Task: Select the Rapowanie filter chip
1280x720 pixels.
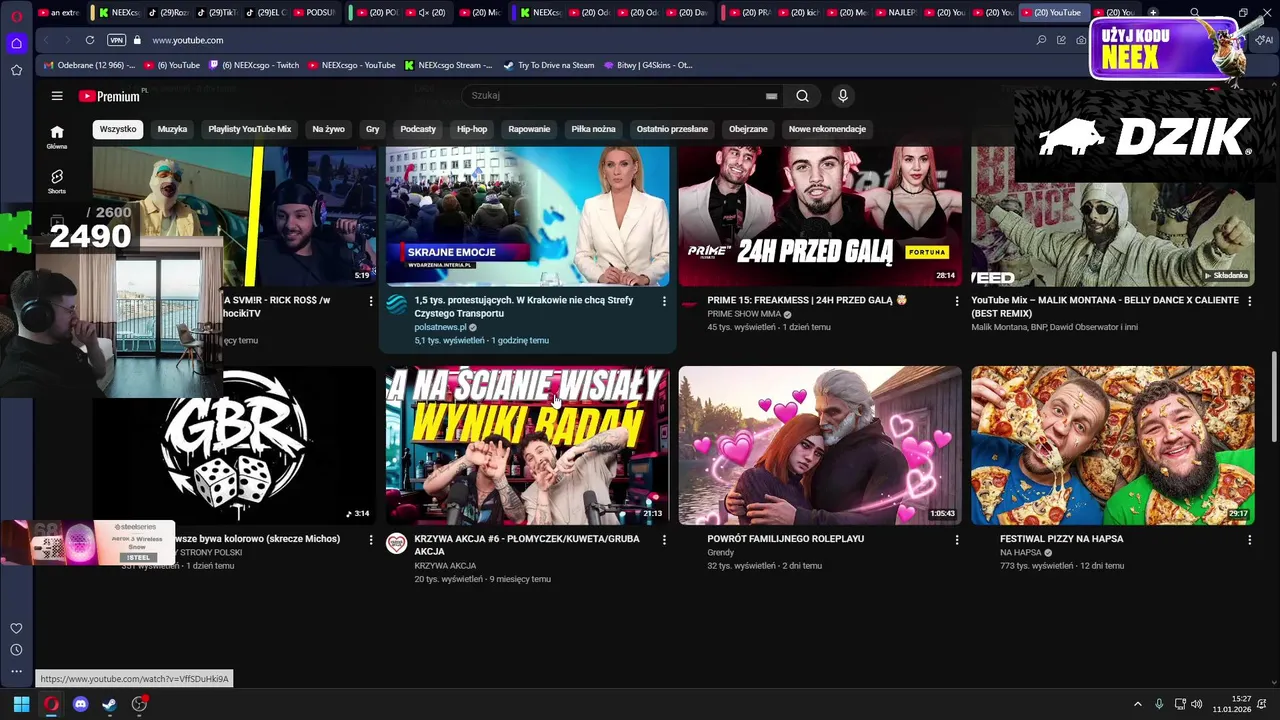Action: coord(529,129)
